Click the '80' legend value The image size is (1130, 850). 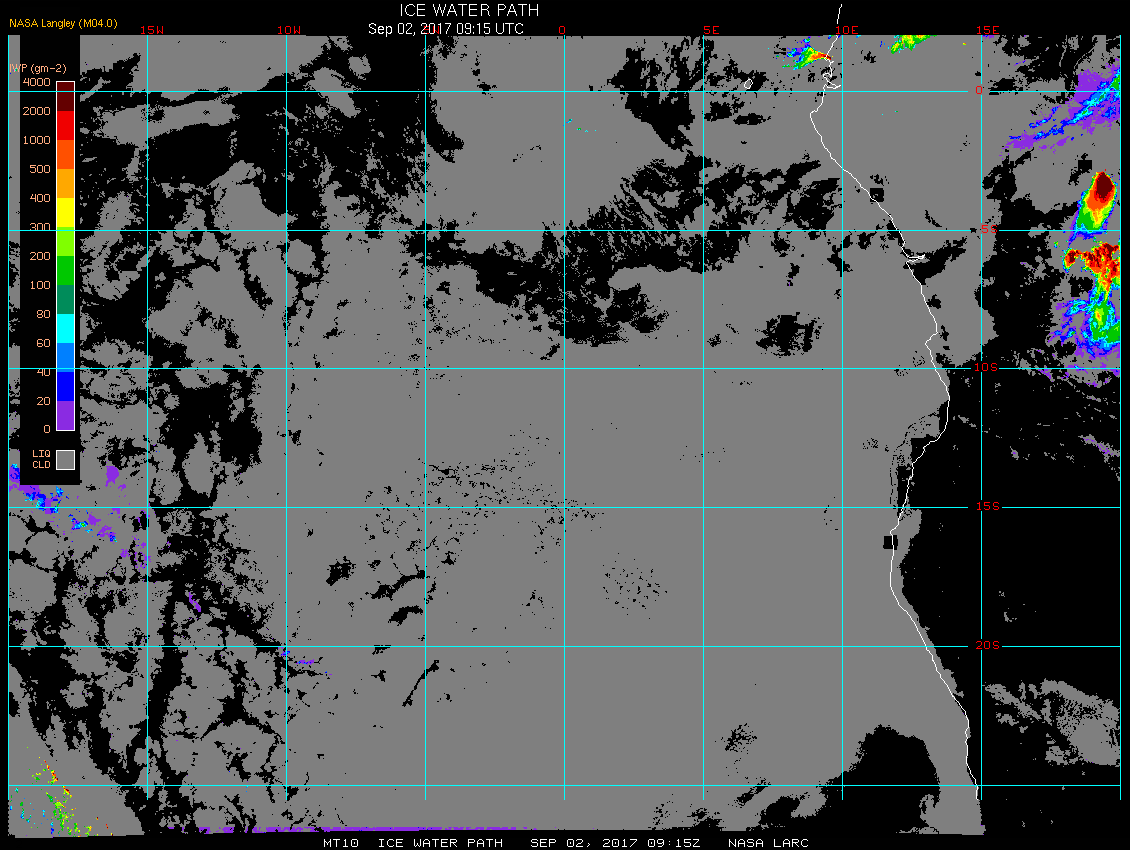(44, 314)
